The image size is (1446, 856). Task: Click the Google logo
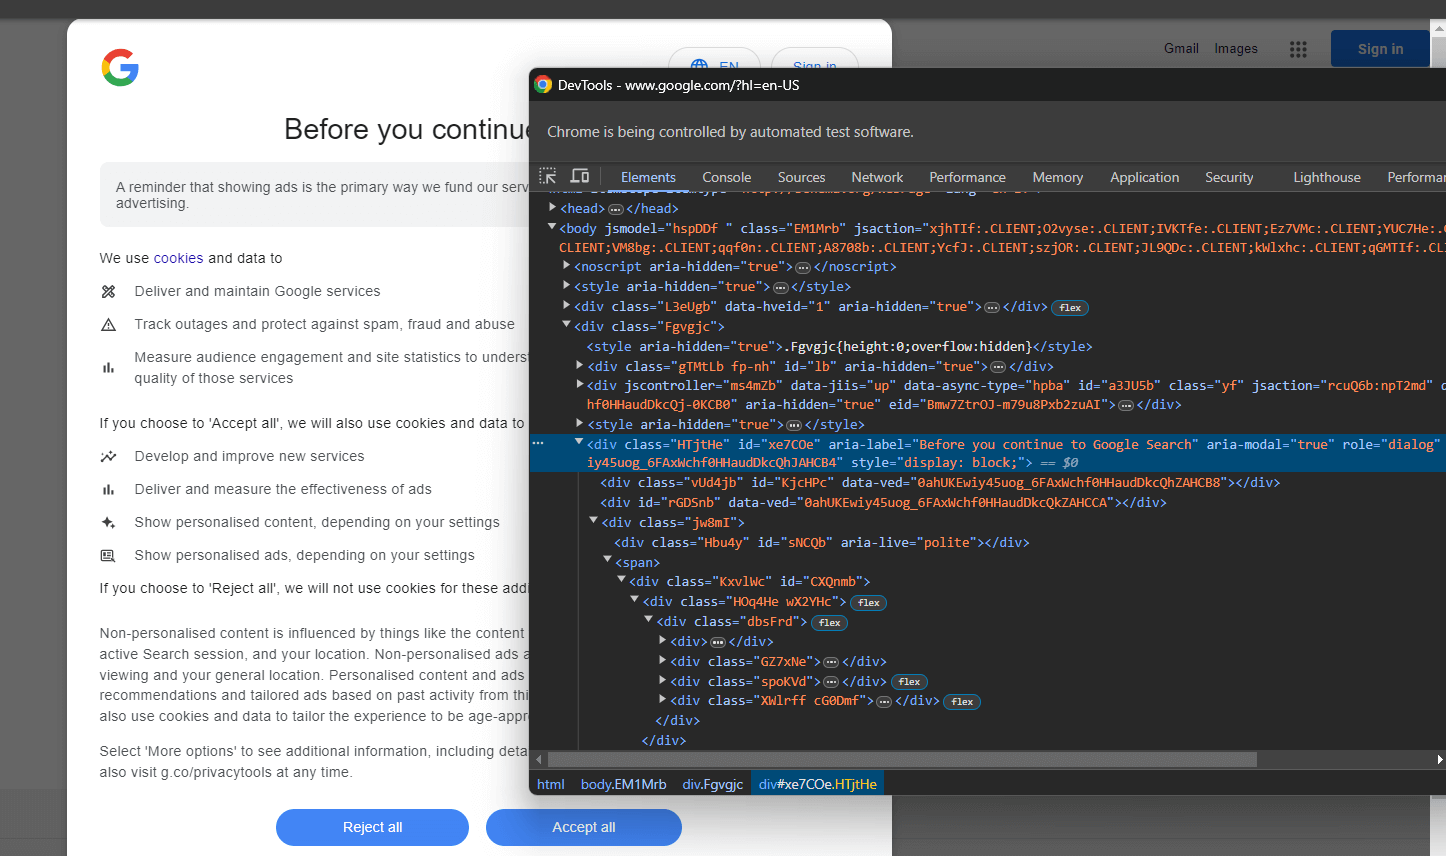coord(120,67)
